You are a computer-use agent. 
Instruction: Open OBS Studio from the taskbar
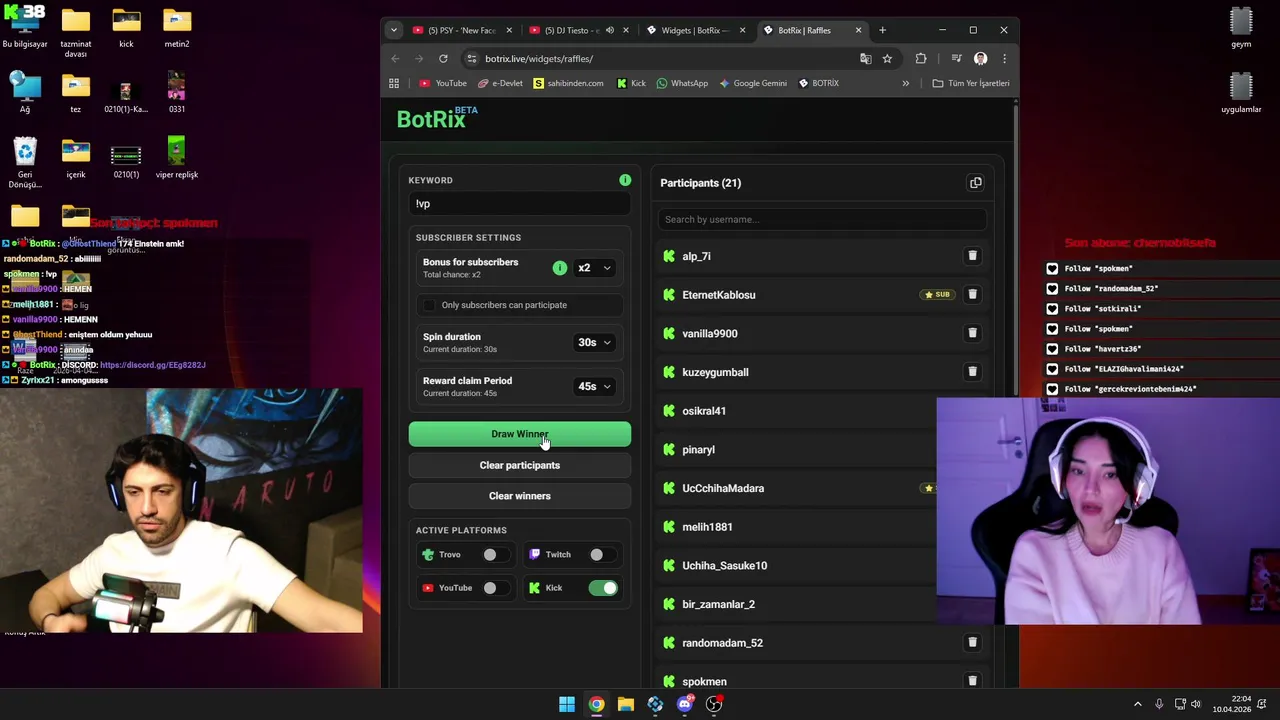[714, 704]
